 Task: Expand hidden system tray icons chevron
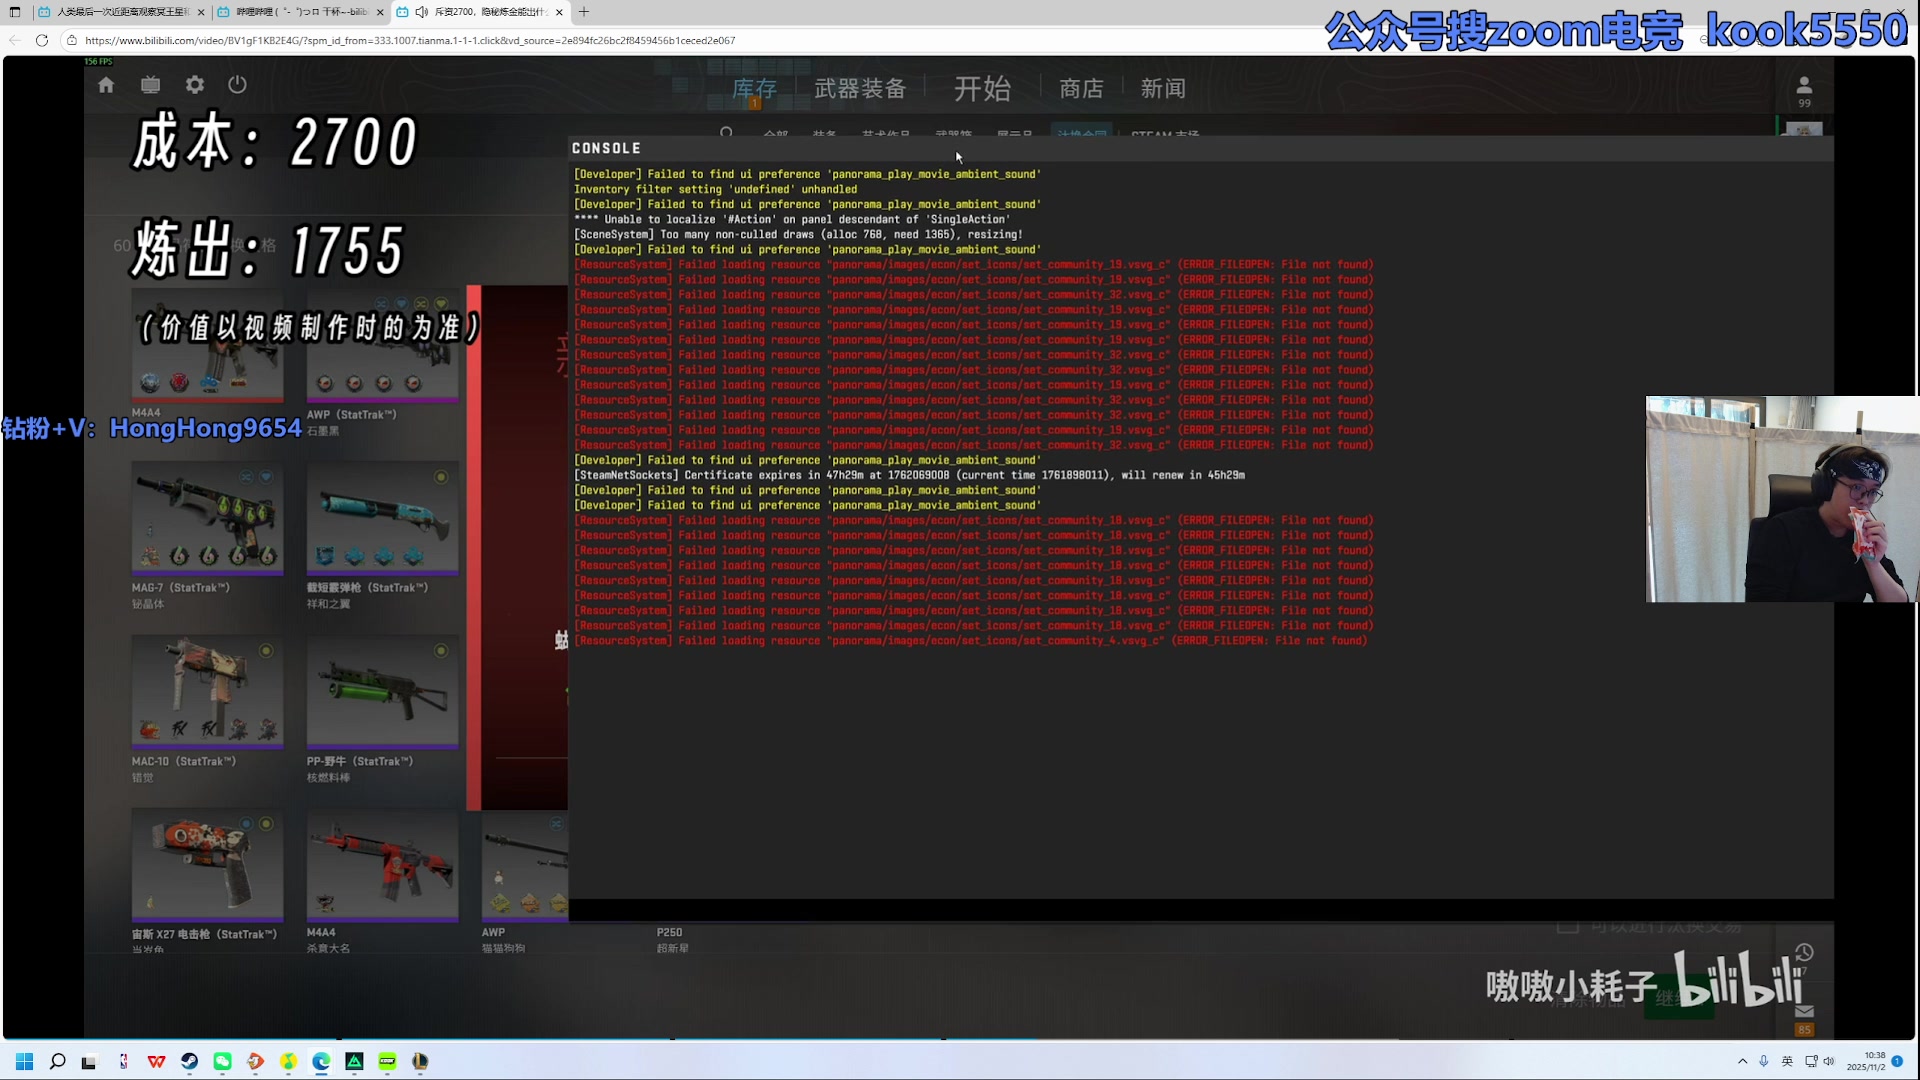(x=1742, y=1061)
